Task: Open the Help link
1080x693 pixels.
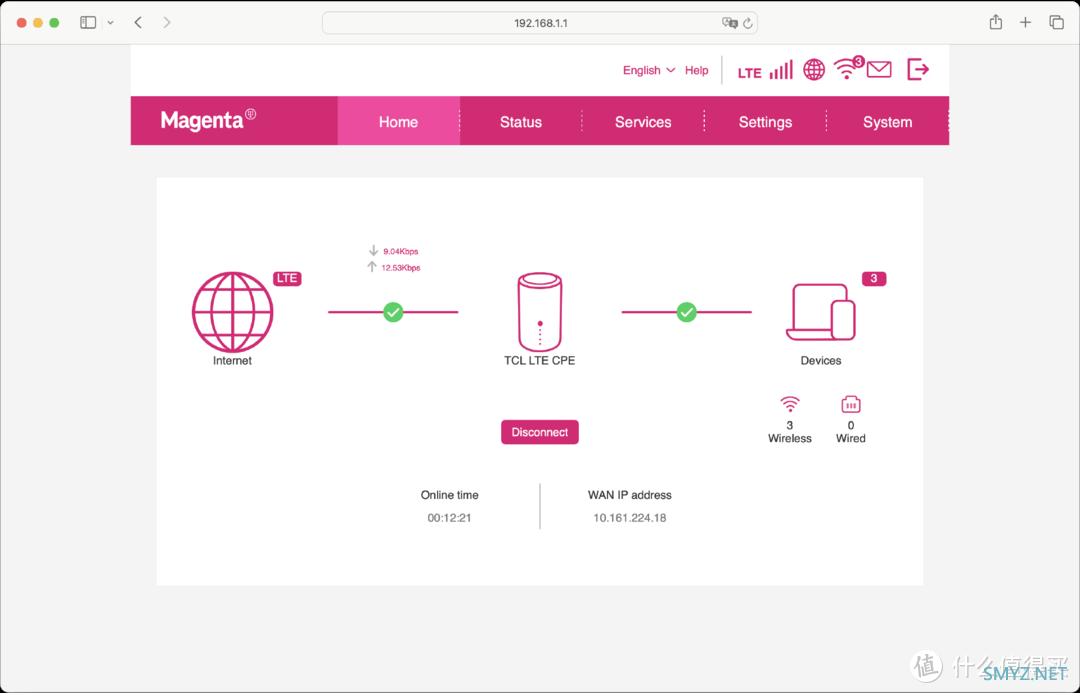Action: coord(696,70)
